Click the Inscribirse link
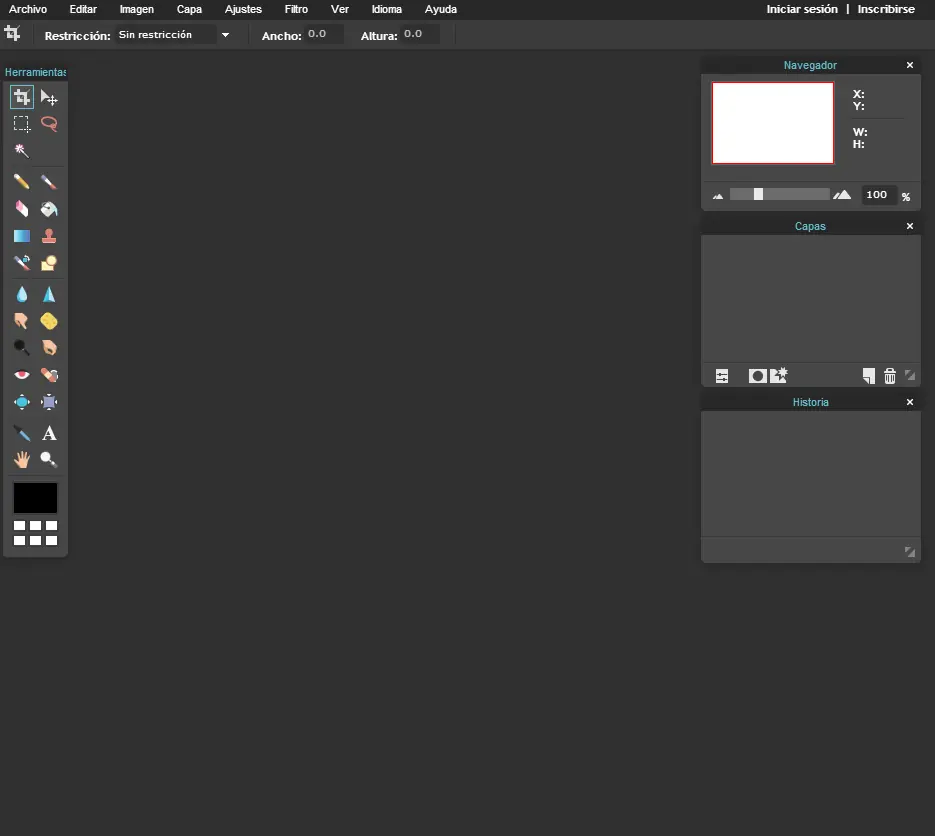 tap(886, 9)
